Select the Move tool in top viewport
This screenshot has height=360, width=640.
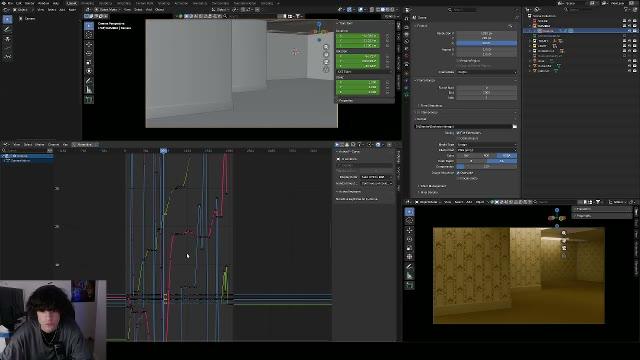point(89,44)
